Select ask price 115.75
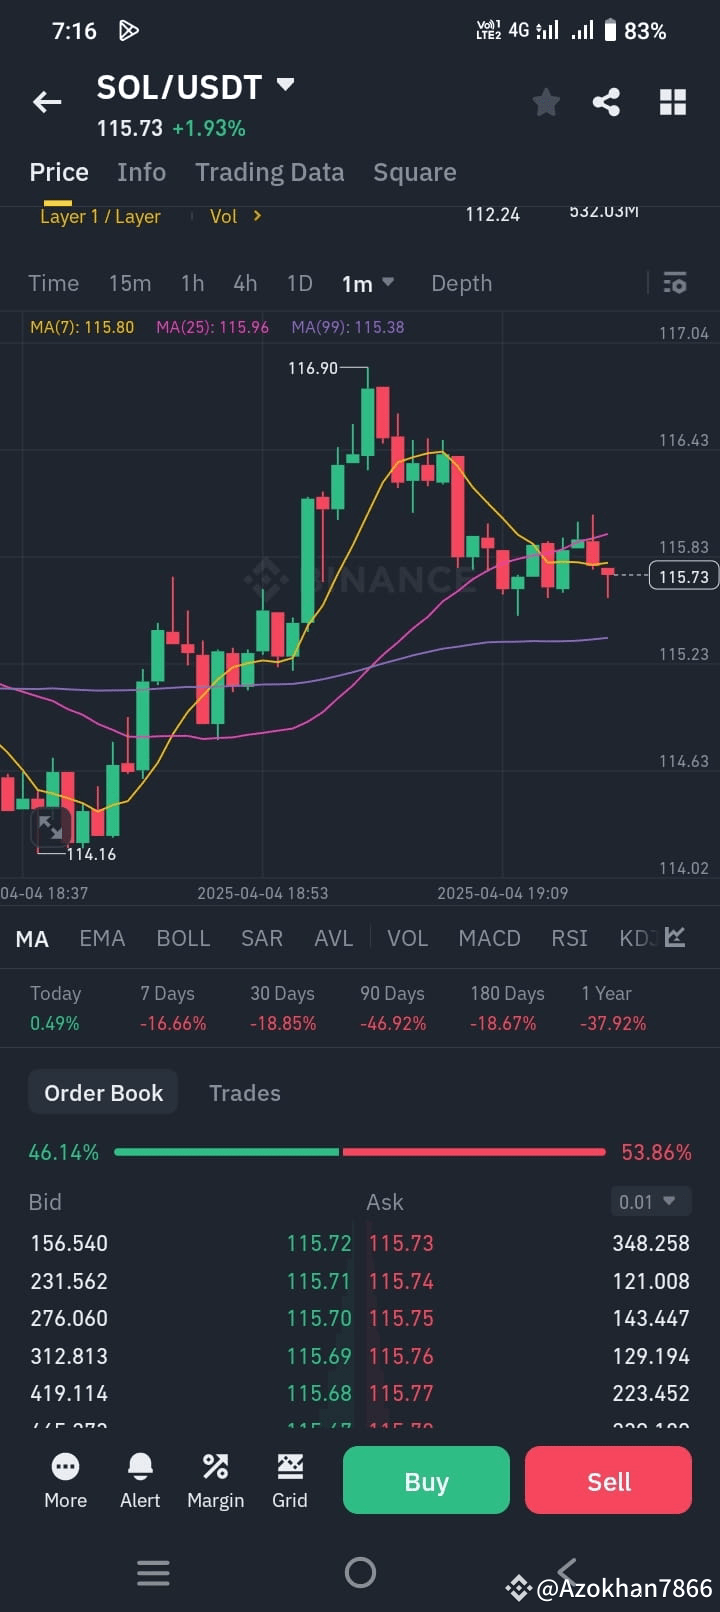Screen dimensions: 720x1612 pyautogui.click(x=401, y=1318)
